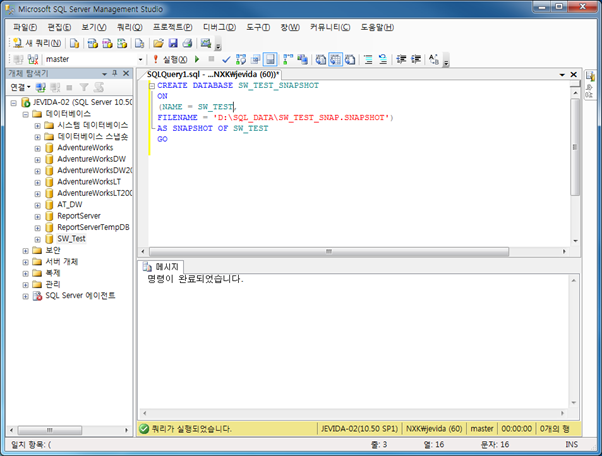Click the blue Parse checkmark icon
This screenshot has height=456, width=602.
click(226, 59)
